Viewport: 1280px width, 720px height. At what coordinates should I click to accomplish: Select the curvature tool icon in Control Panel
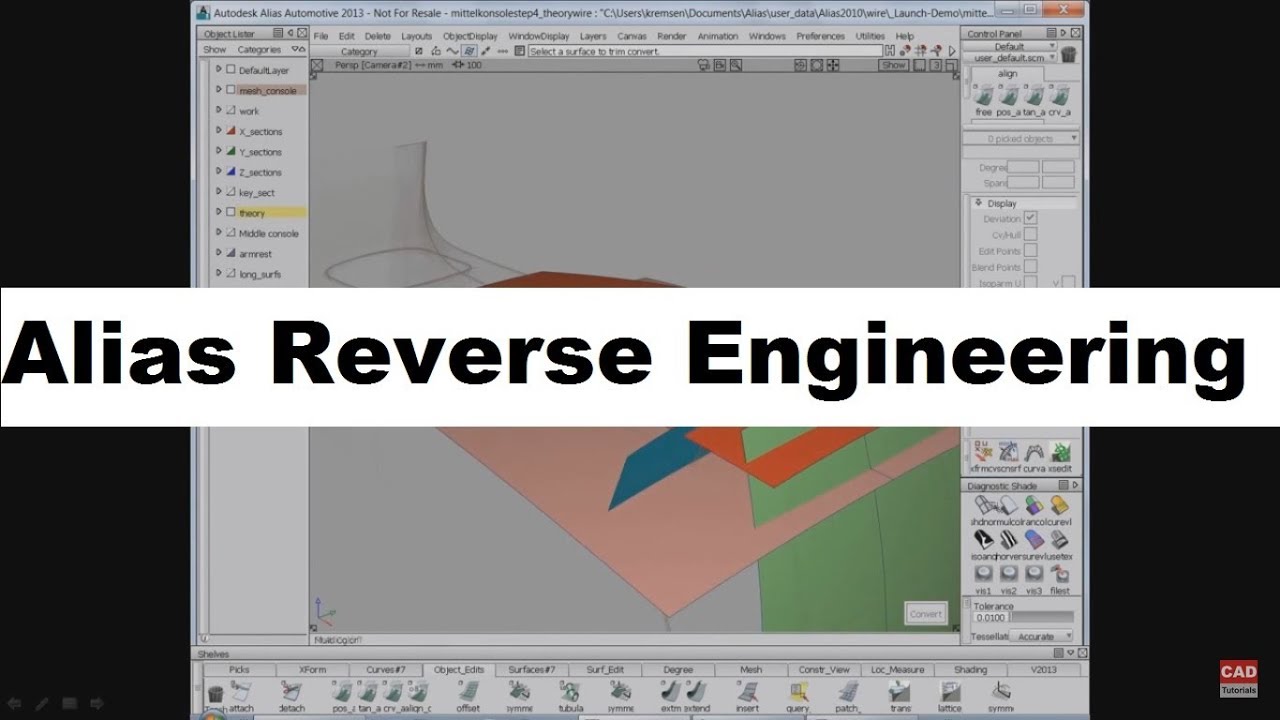pyautogui.click(x=1035, y=452)
